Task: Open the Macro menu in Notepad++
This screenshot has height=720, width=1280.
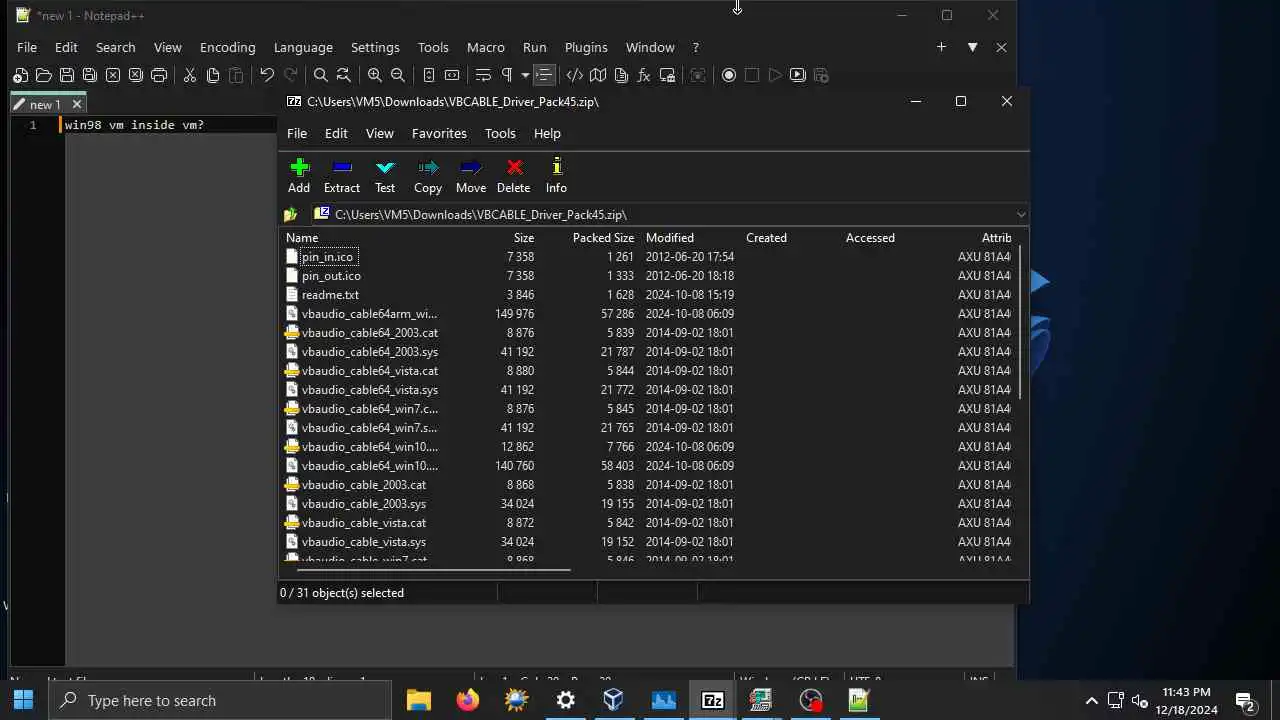Action: pyautogui.click(x=485, y=47)
